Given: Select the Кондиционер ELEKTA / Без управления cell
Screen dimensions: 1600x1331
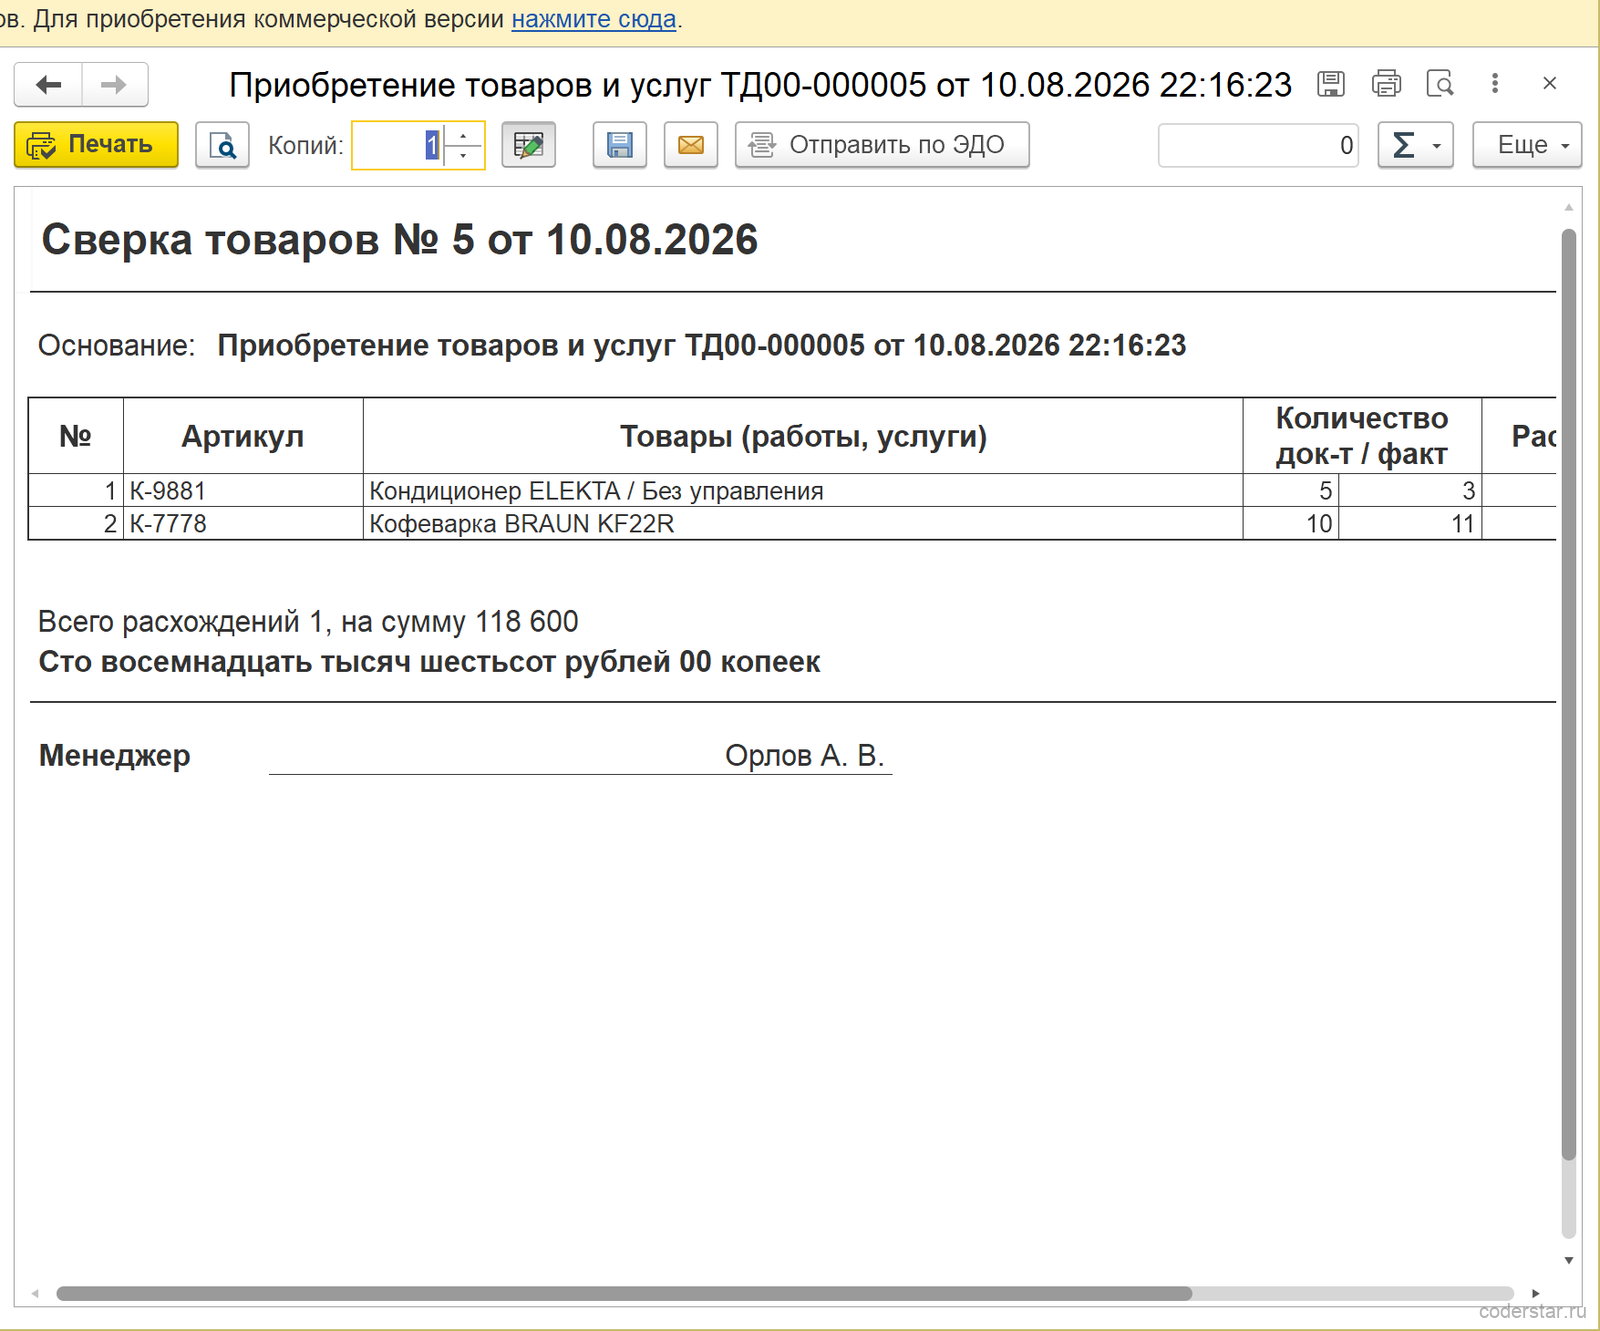Looking at the screenshot, I should pos(803,491).
